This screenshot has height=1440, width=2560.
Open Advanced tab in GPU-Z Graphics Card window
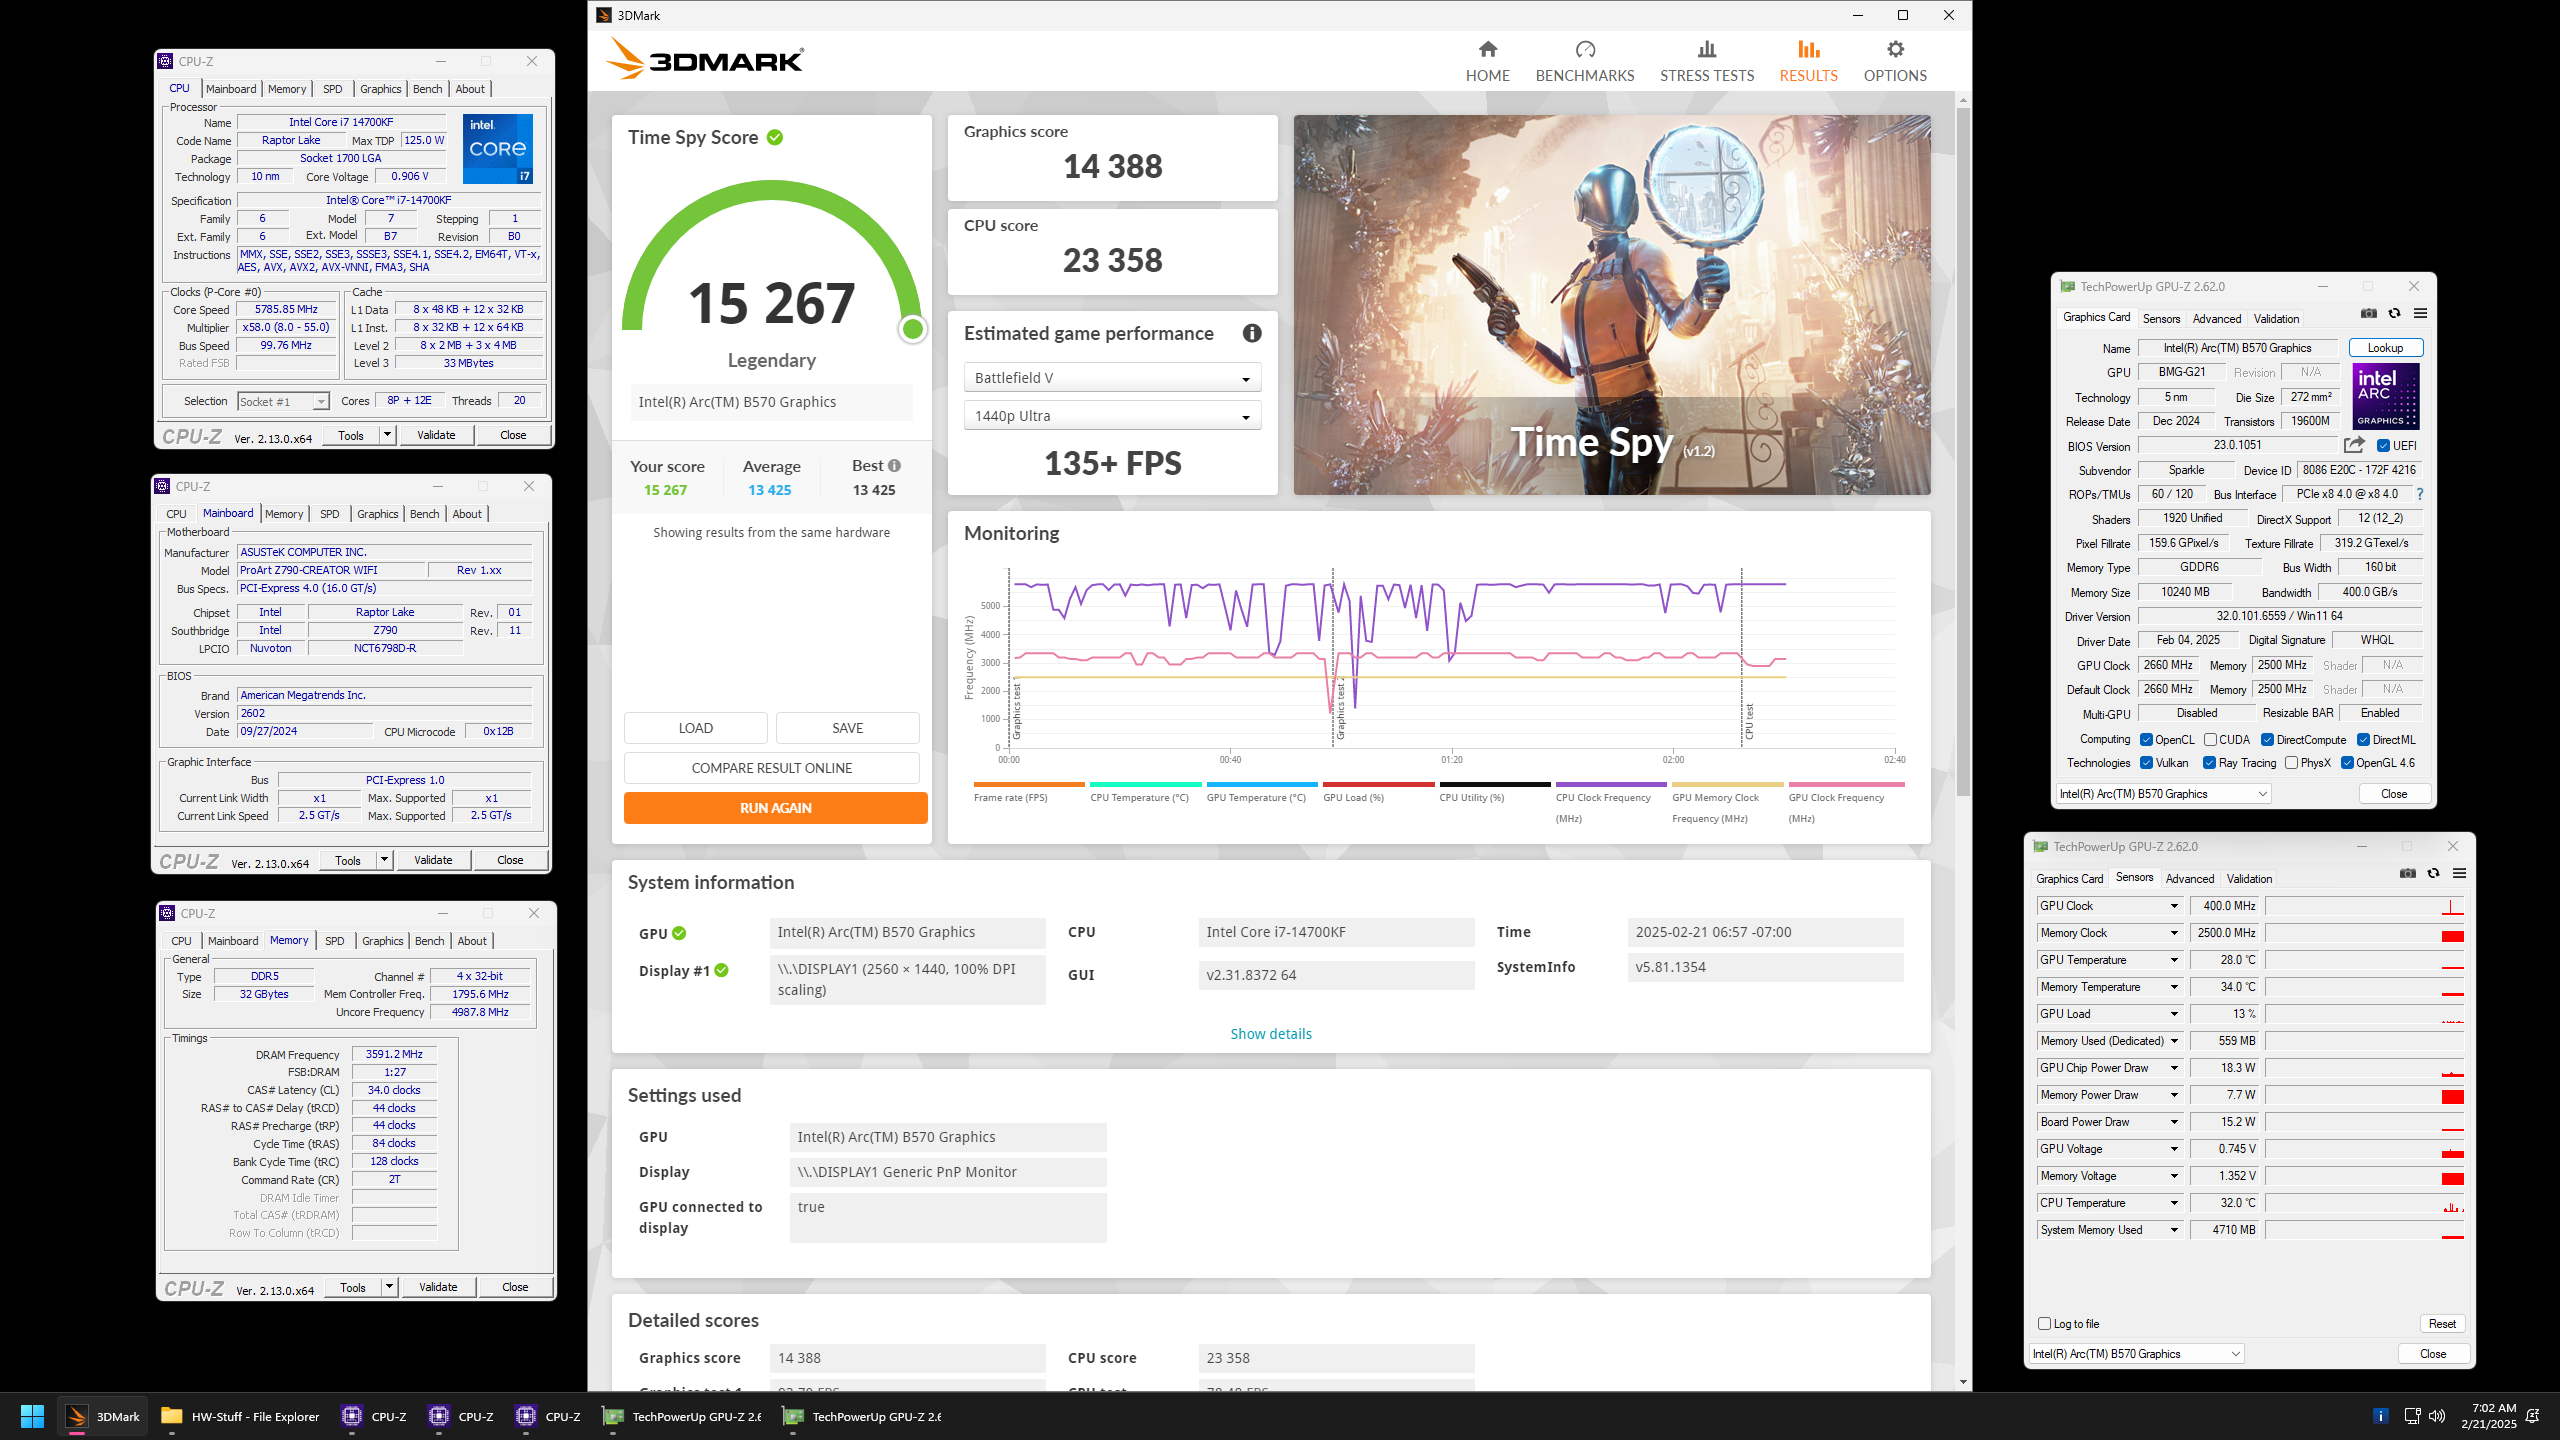pos(2217,319)
